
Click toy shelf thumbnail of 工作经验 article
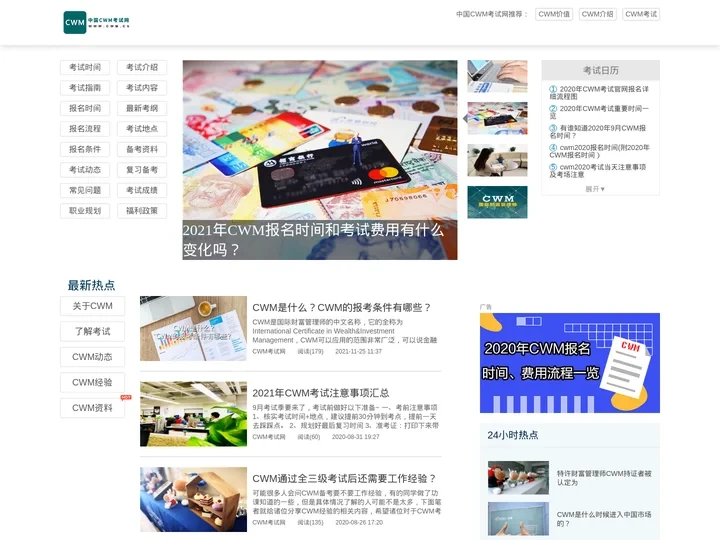pos(193,500)
